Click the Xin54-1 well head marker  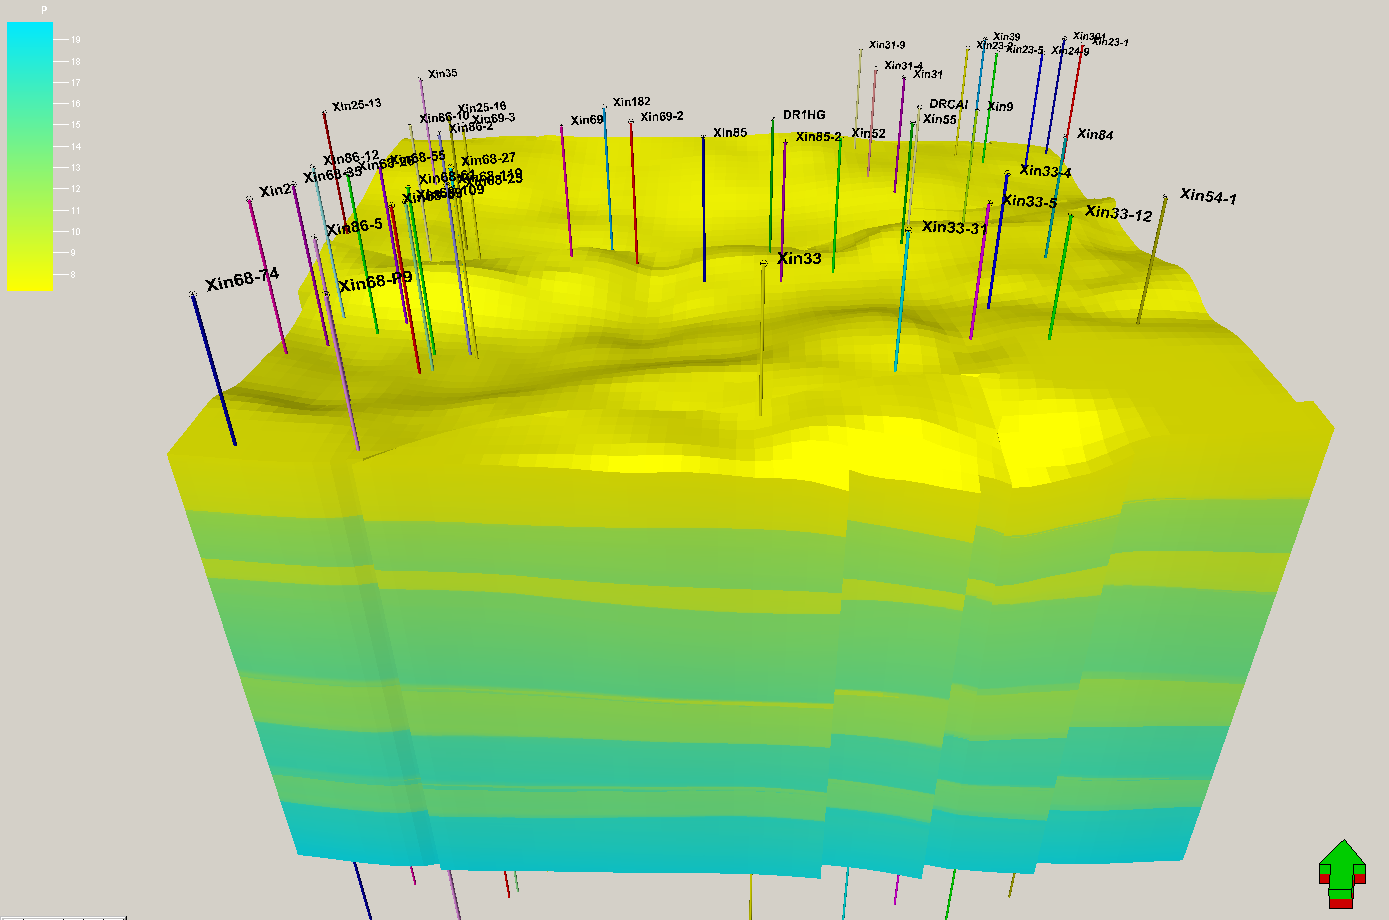coord(1165,197)
